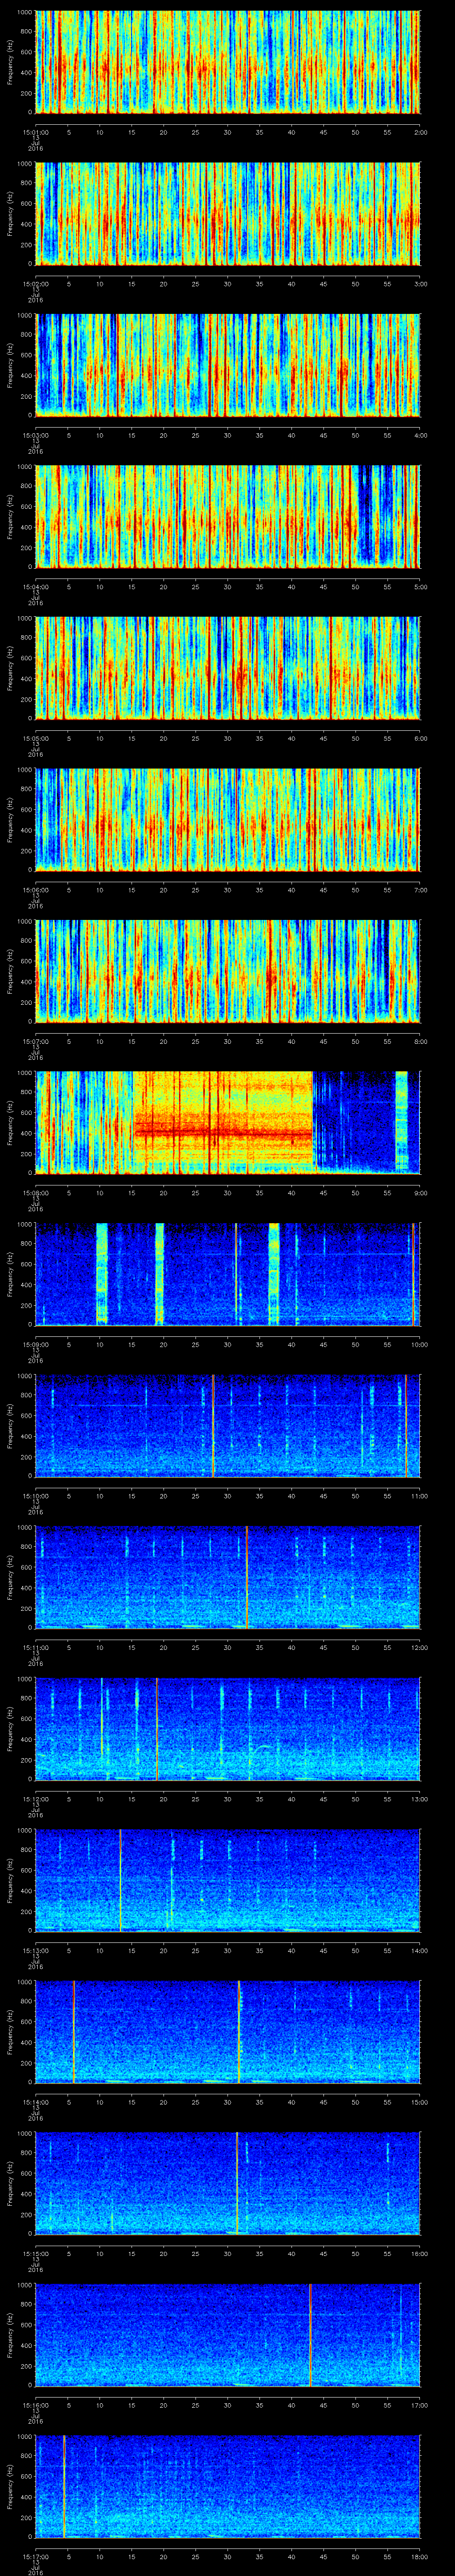The height and width of the screenshot is (2576, 455).
Task: Click the '15:16:00' time label
Action: [x=36, y=2404]
